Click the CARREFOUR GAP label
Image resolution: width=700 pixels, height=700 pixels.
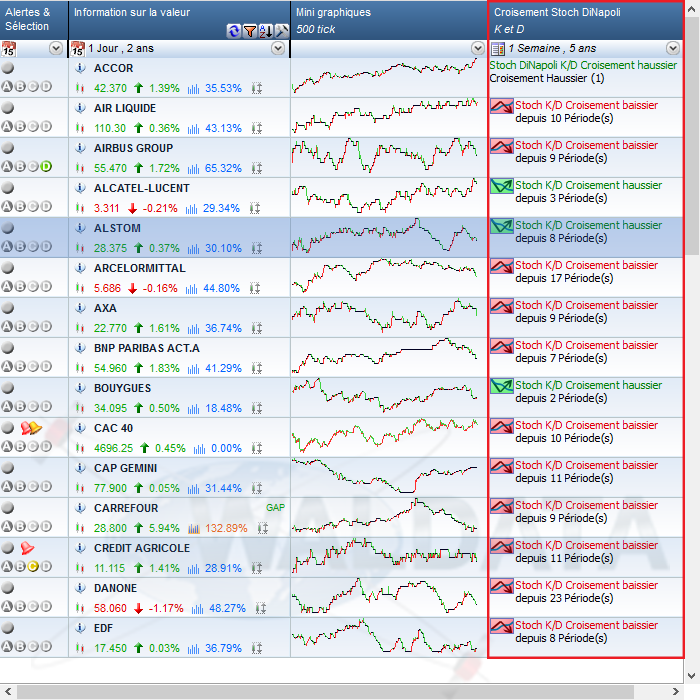point(275,508)
